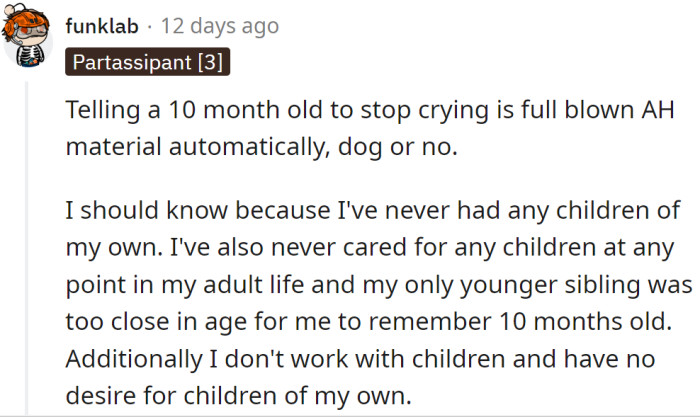
Task: Click the orange hair on the avatar
Action: point(25,21)
